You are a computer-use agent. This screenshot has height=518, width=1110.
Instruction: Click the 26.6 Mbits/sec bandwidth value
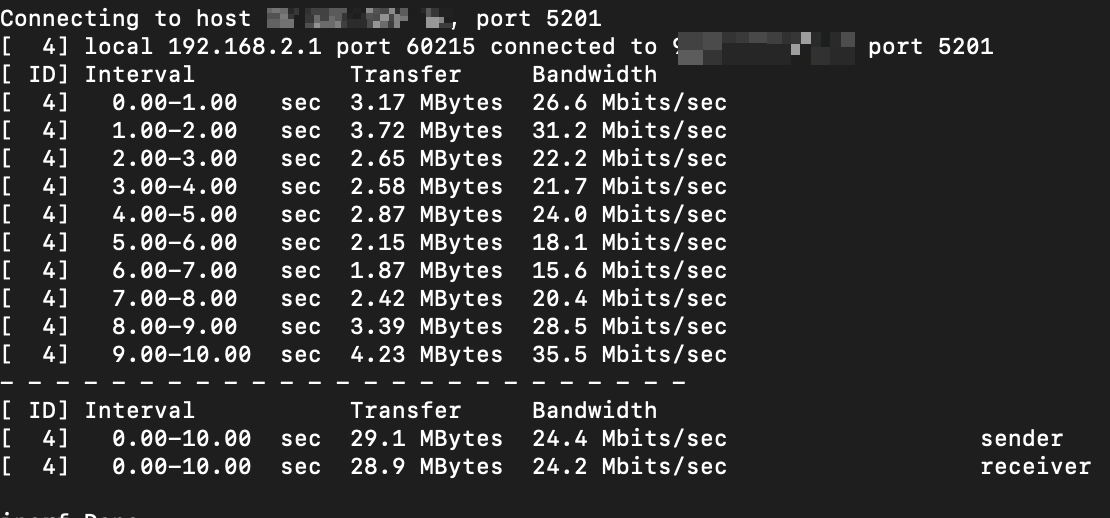click(629, 103)
